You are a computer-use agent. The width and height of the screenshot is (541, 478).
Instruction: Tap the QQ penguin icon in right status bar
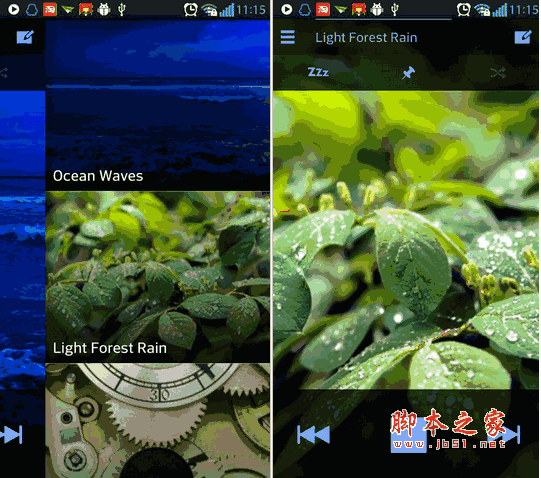point(305,9)
